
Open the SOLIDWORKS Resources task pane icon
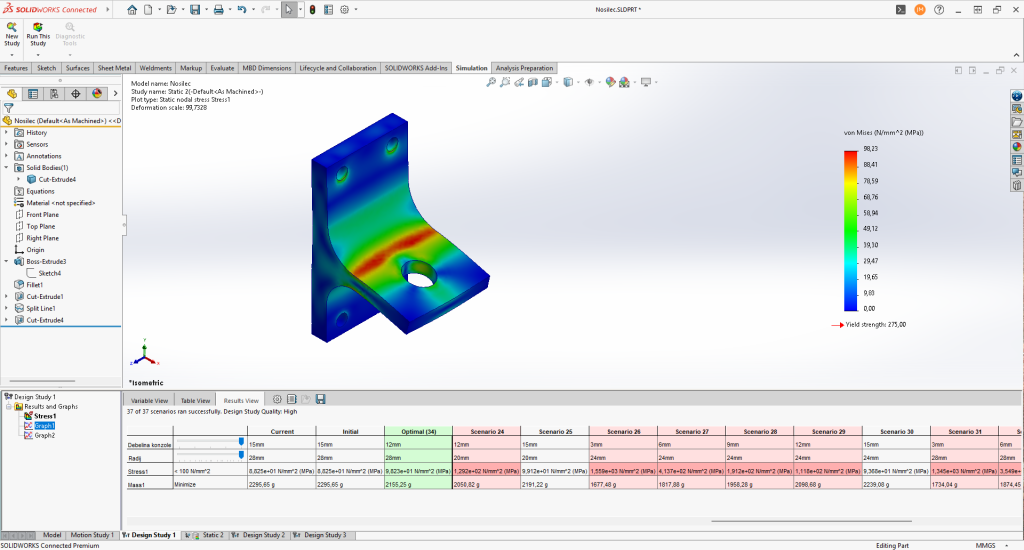coord(1017,96)
